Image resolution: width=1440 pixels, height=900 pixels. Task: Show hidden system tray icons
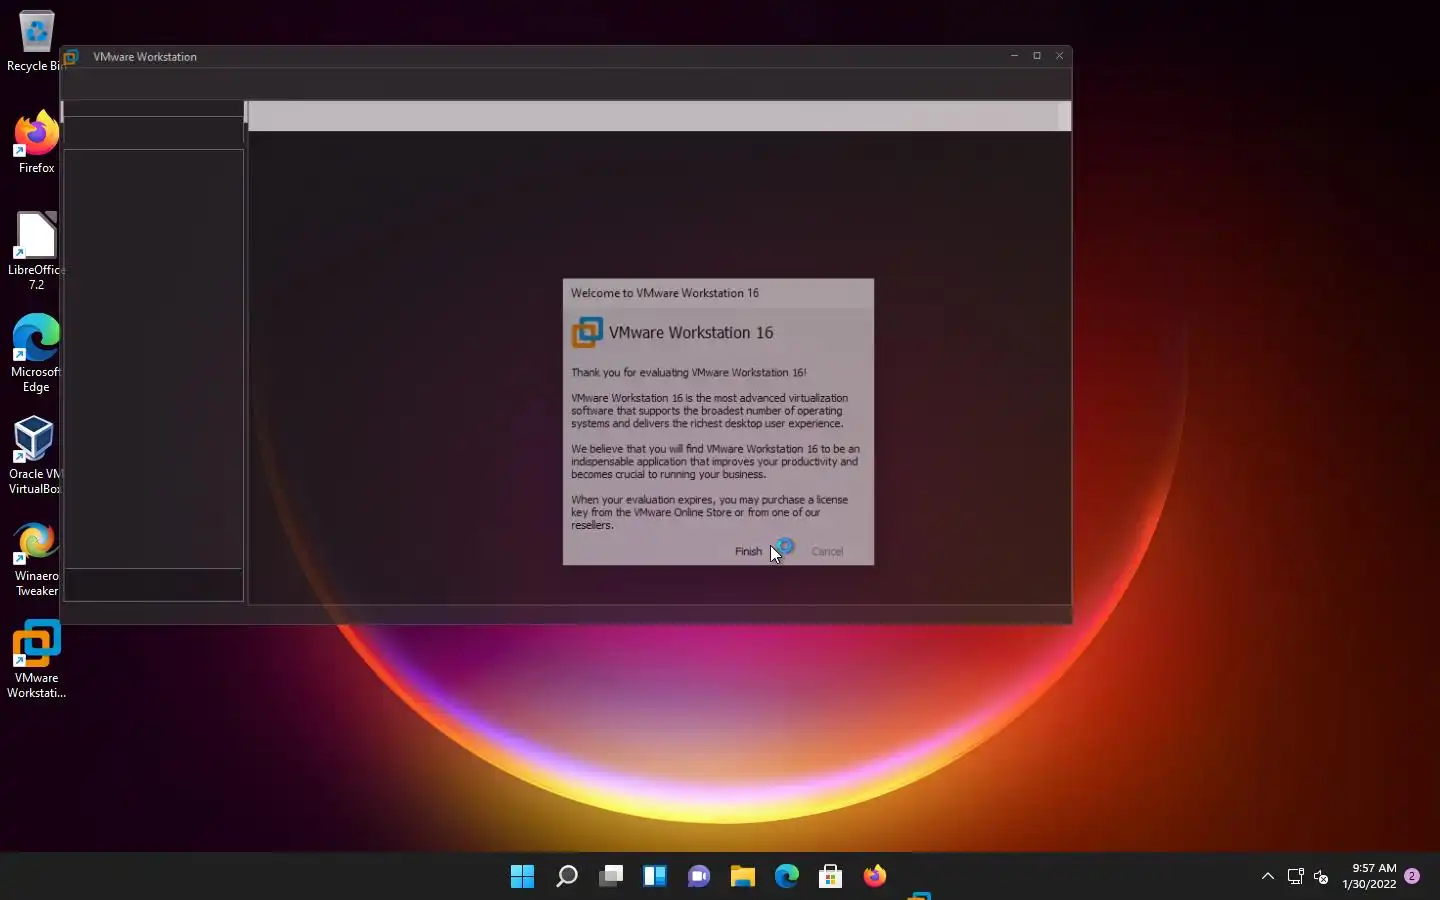(x=1268, y=877)
